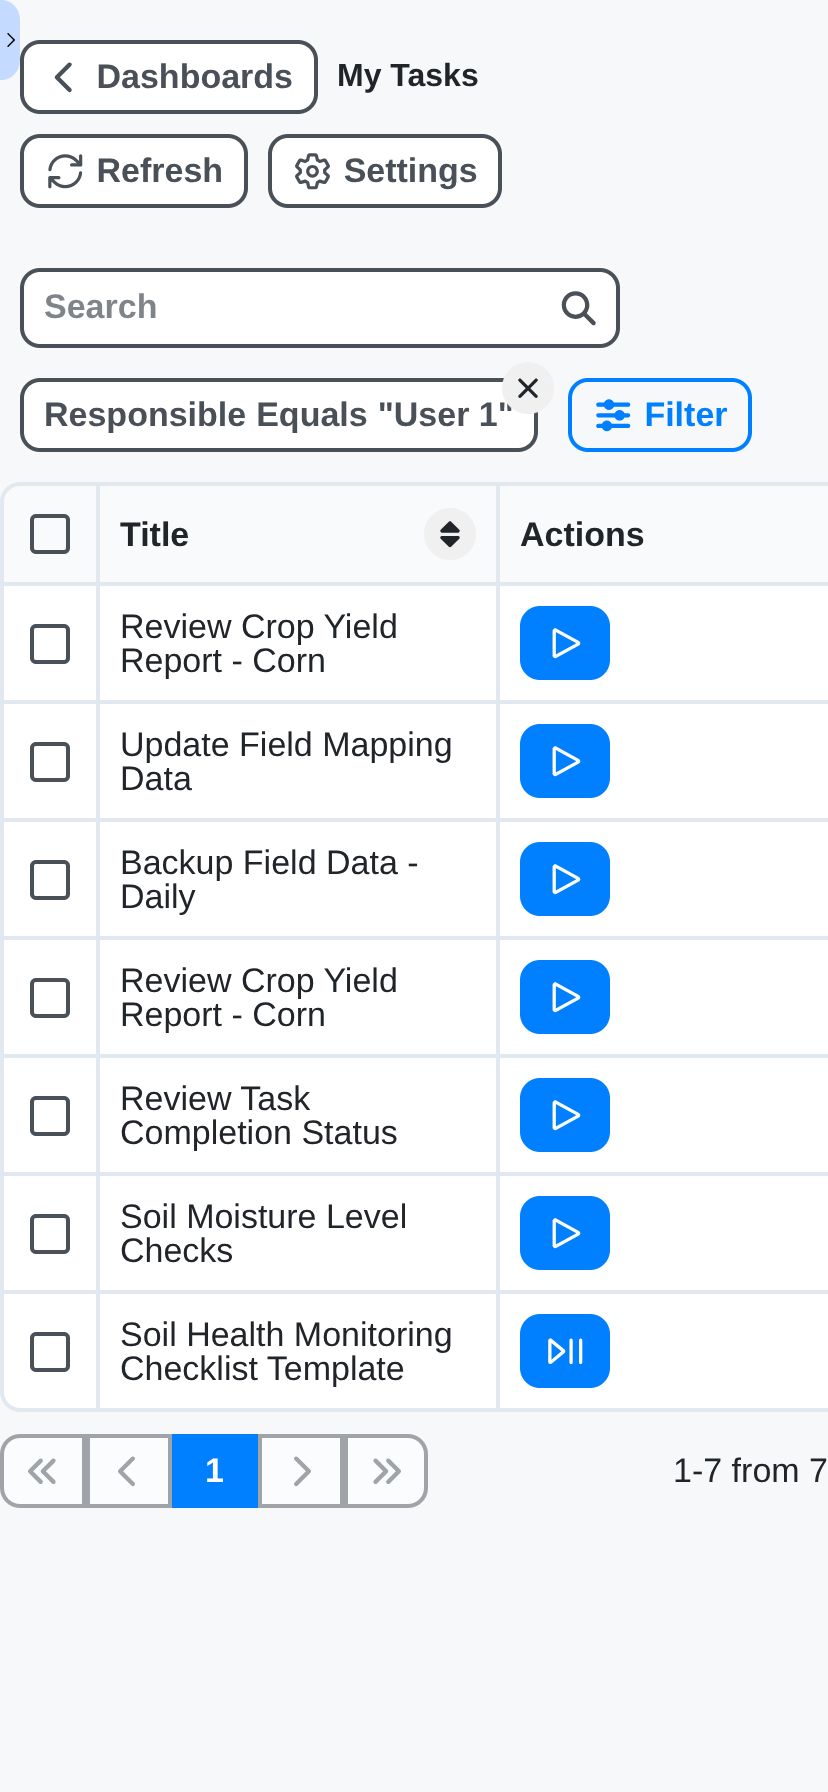Check the "Soil Moisture Level Checks" row checkbox
This screenshot has width=828, height=1792.
pyautogui.click(x=50, y=1233)
